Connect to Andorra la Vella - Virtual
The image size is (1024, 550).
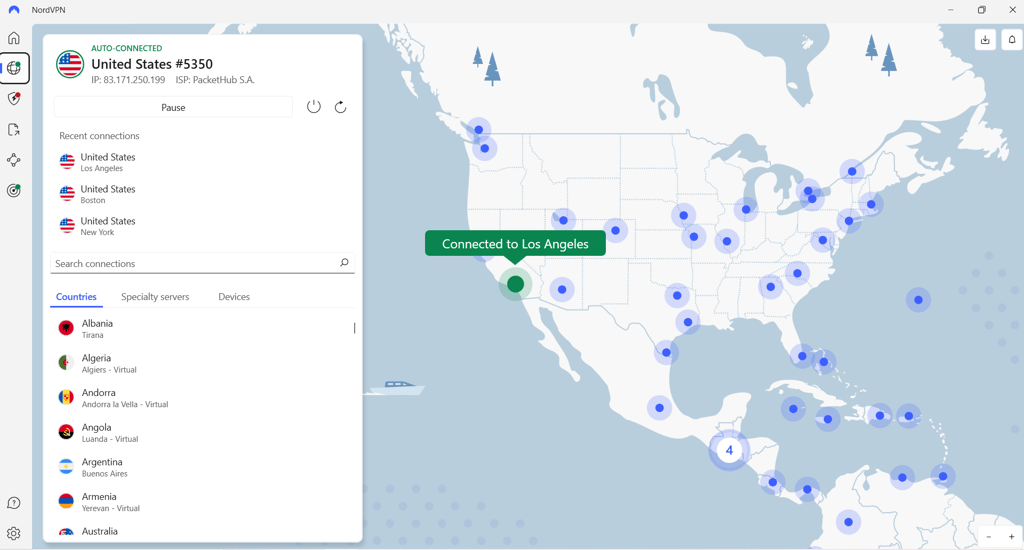point(201,397)
